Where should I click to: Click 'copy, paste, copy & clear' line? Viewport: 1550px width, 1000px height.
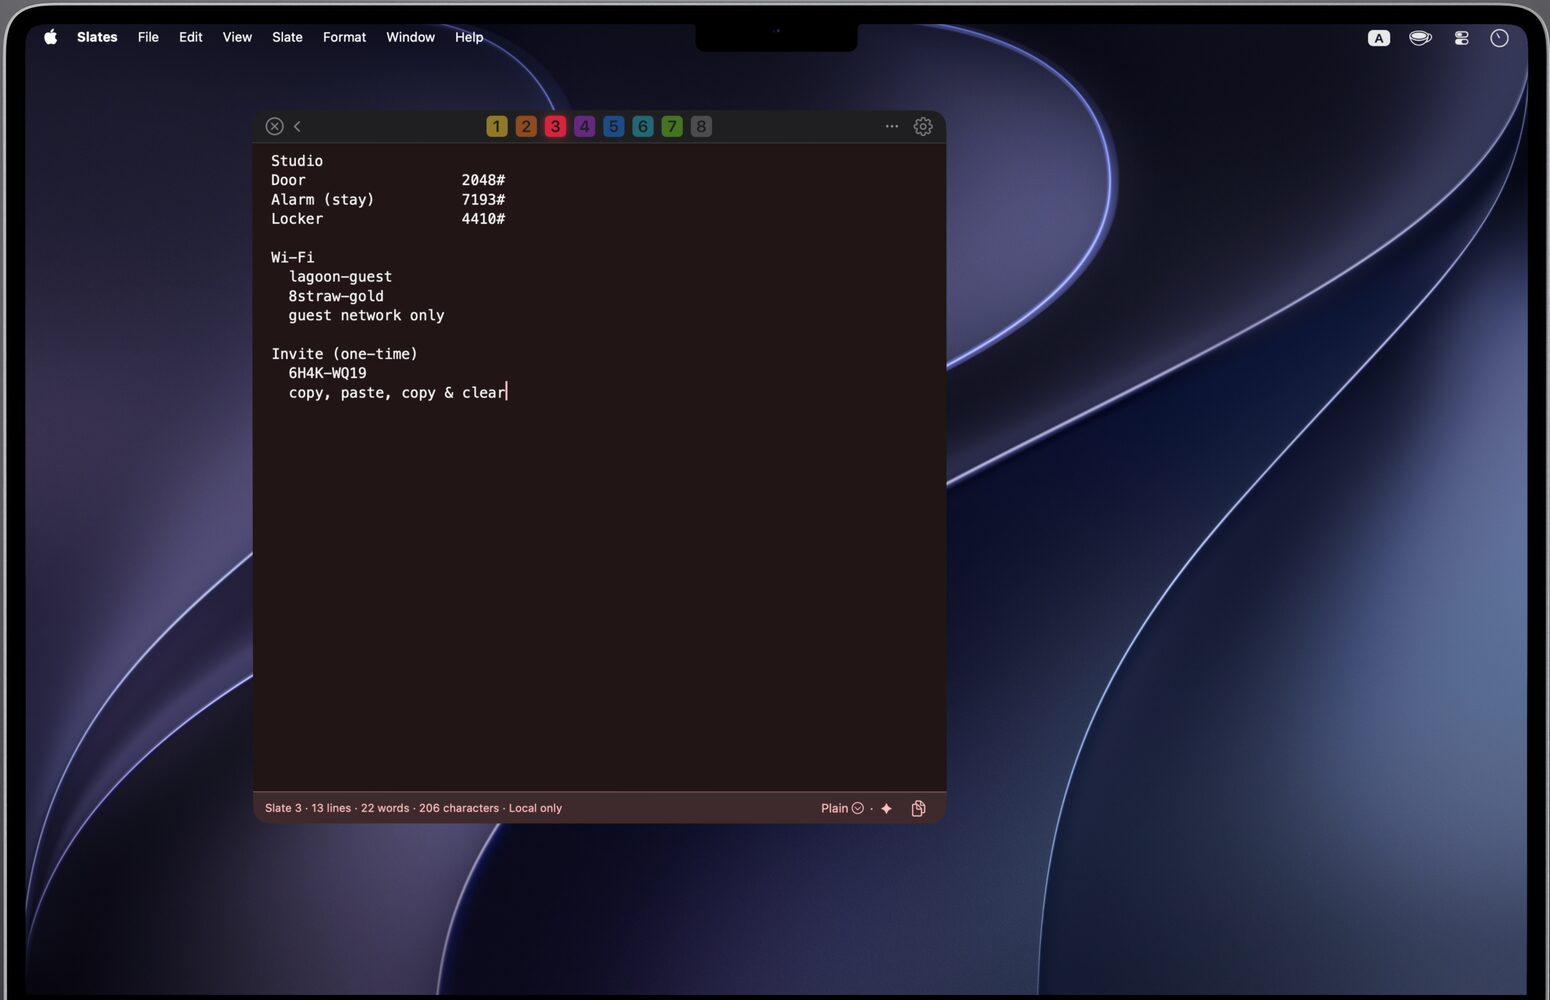coord(397,393)
